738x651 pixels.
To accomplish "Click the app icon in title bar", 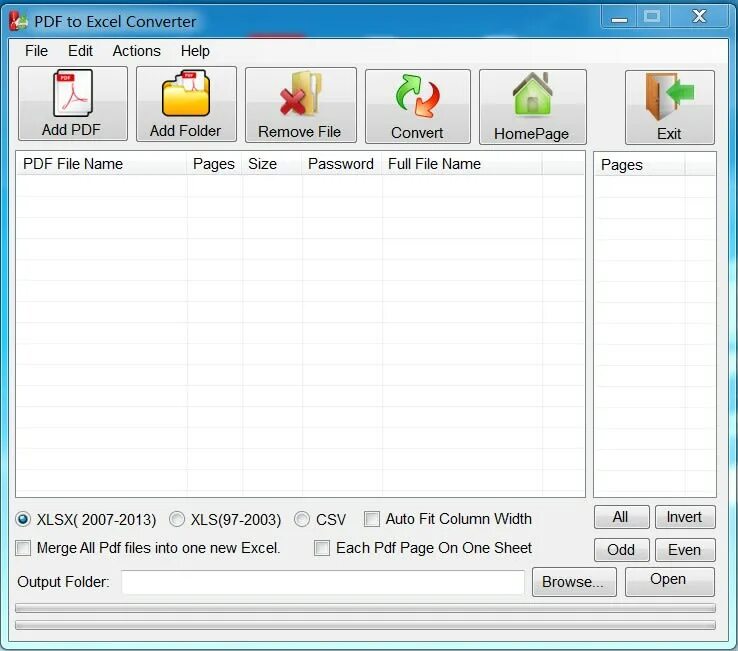I will tap(19, 21).
